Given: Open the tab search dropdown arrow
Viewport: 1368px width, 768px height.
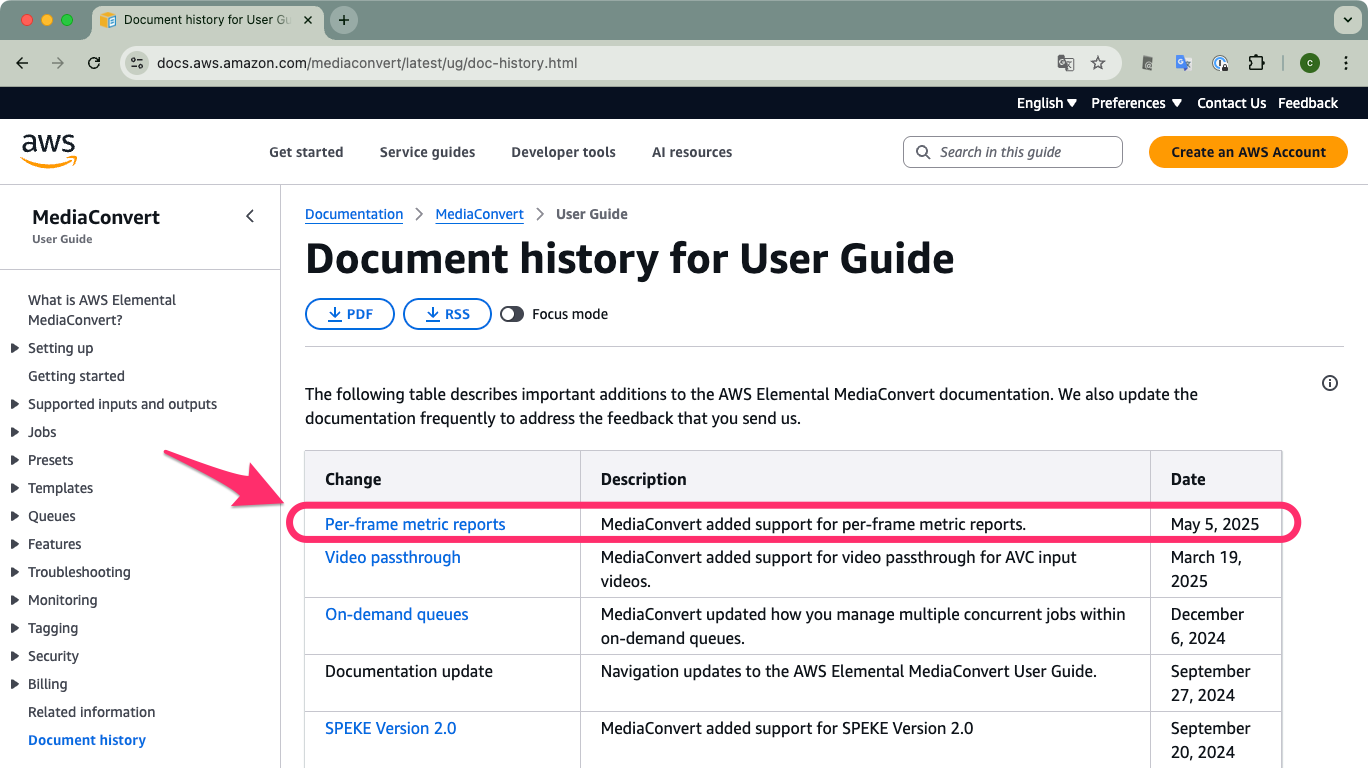Looking at the screenshot, I should click(x=1346, y=20).
